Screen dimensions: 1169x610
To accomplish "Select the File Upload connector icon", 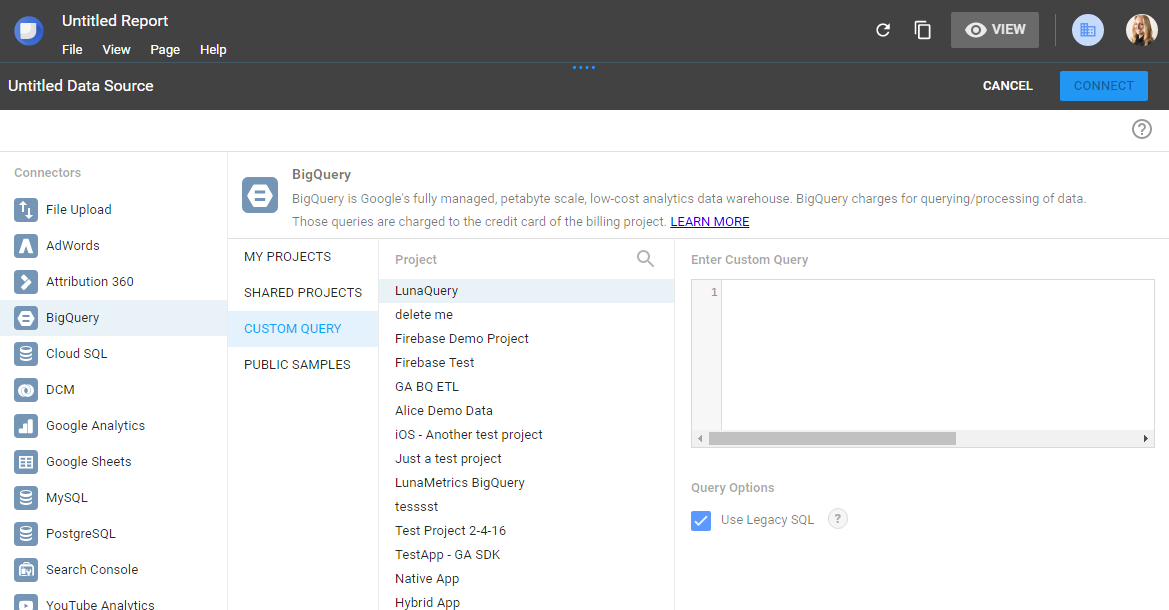I will tap(26, 210).
